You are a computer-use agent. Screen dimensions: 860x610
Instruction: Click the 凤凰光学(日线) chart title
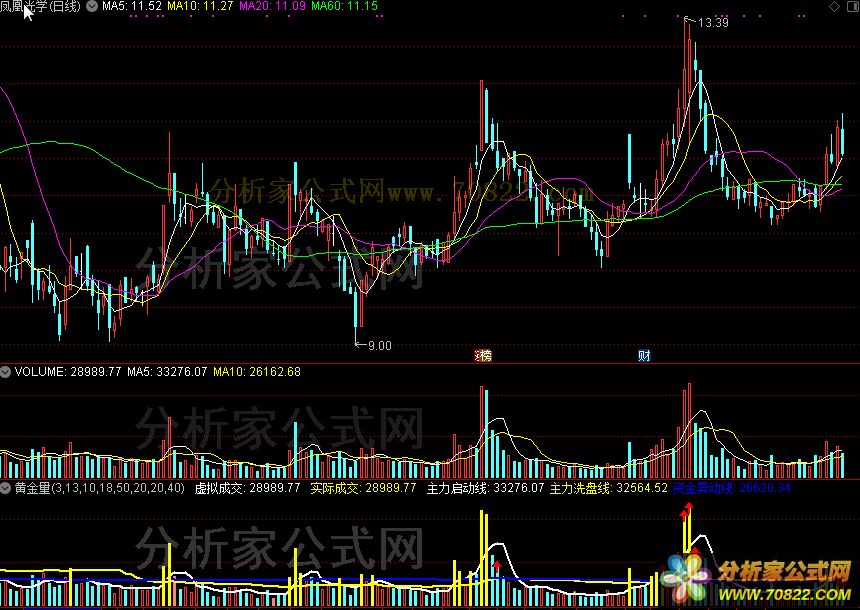(41, 7)
